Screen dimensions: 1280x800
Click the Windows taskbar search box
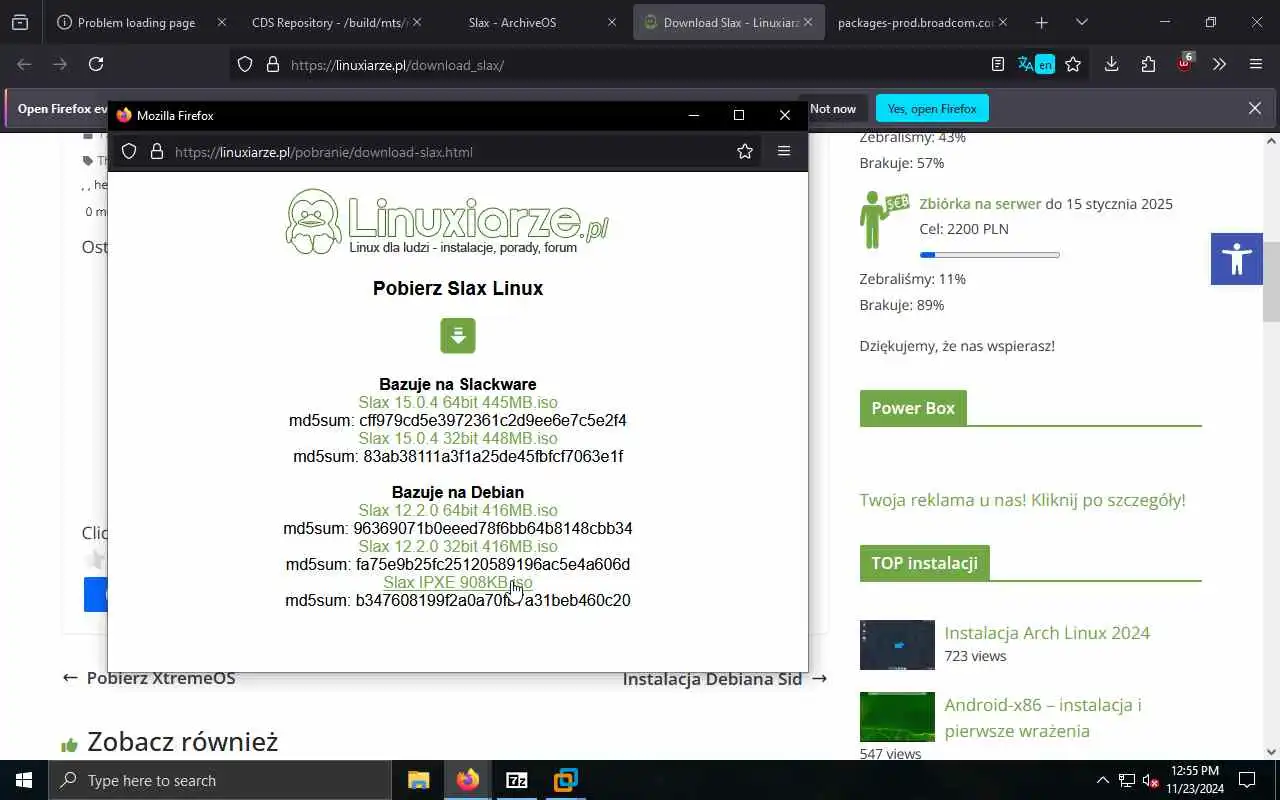220,780
